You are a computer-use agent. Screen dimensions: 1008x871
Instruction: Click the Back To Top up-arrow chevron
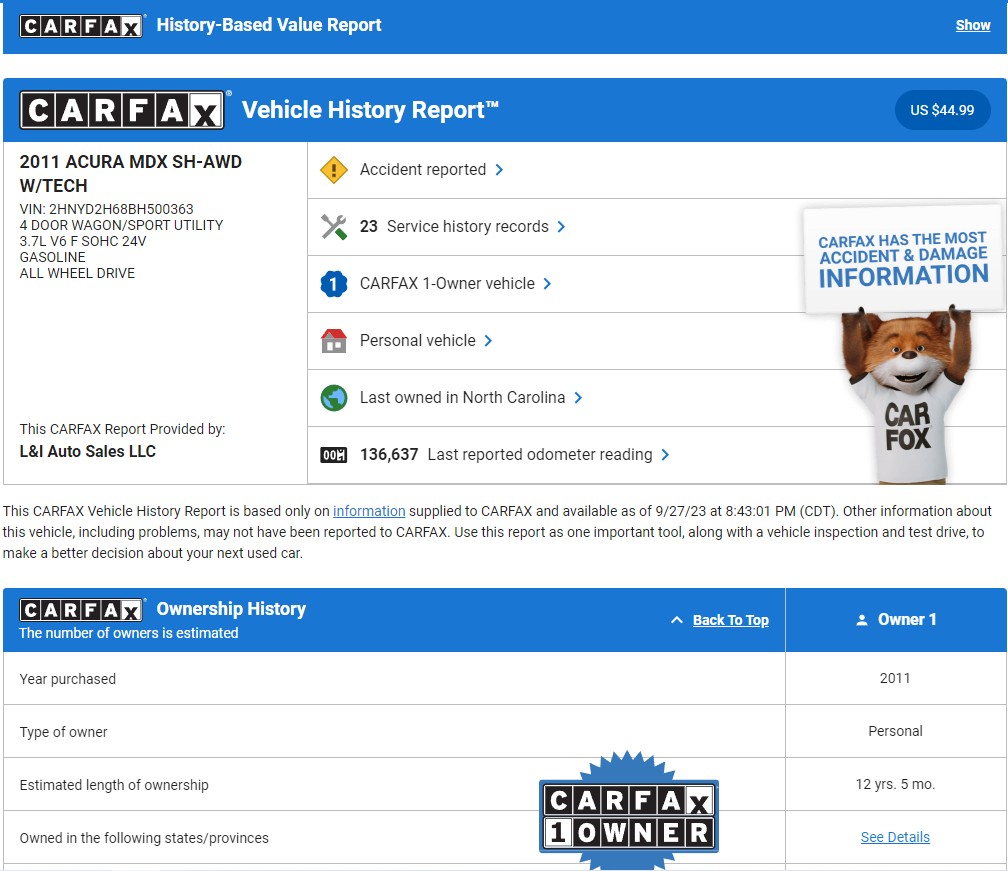click(x=676, y=620)
